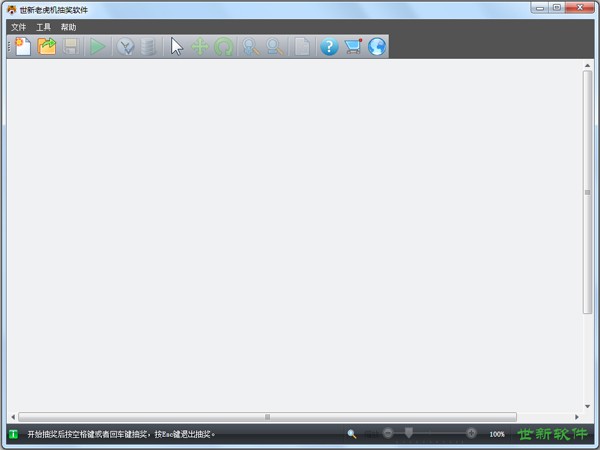600x450 pixels.
Task: Open the website via the globe icon
Action: coord(377,46)
